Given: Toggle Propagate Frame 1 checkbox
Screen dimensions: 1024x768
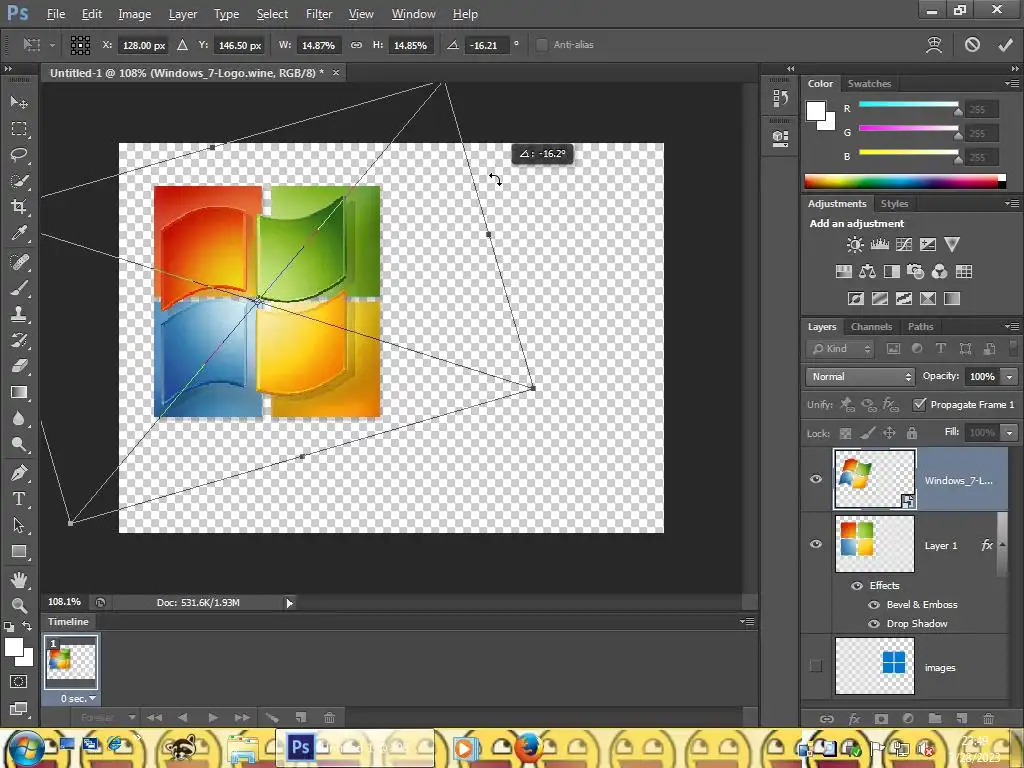Looking at the screenshot, I should [x=920, y=404].
